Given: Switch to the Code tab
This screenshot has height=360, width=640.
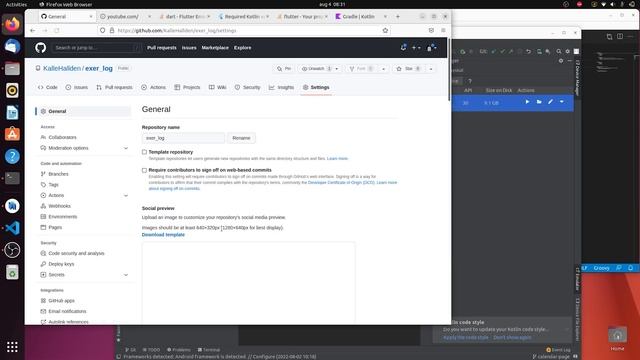Looking at the screenshot, I should [48, 87].
